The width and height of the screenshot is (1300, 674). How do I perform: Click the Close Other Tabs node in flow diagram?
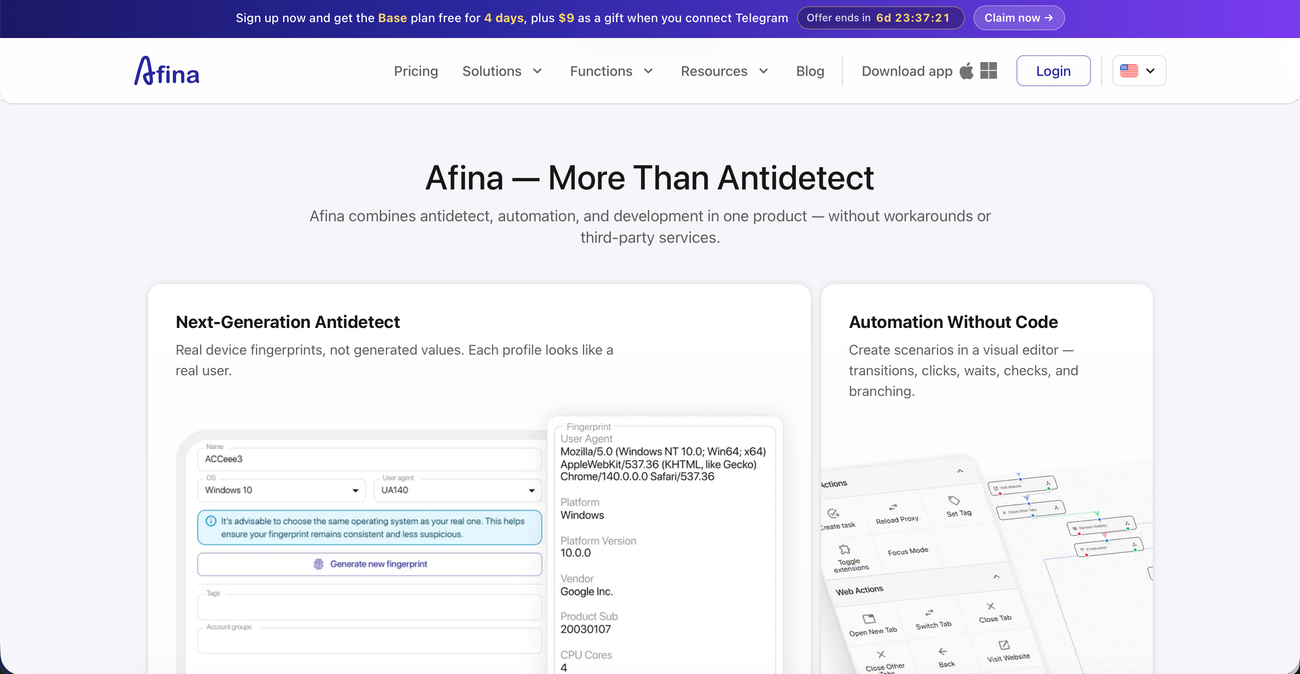click(x=1030, y=509)
